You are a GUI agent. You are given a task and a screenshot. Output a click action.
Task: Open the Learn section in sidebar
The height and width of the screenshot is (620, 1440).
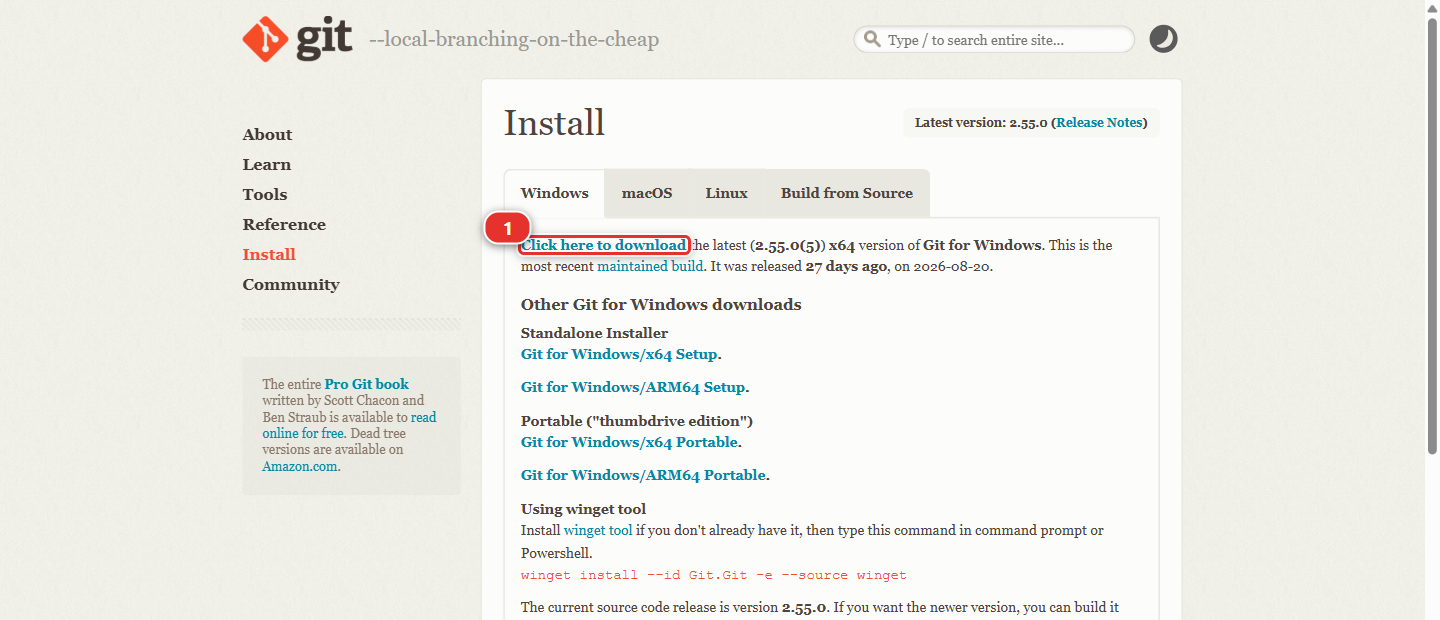click(266, 165)
